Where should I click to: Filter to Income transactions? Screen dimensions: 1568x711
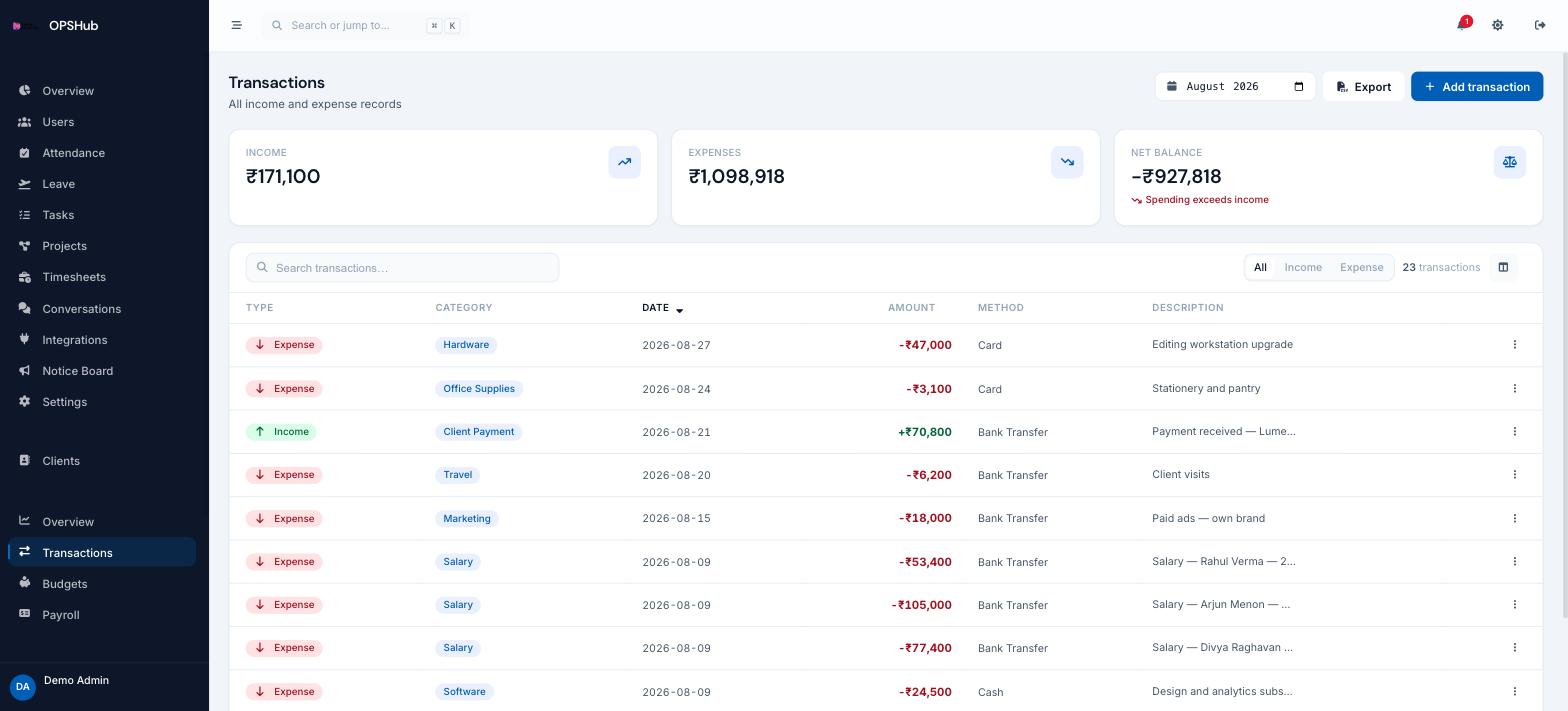(1303, 267)
